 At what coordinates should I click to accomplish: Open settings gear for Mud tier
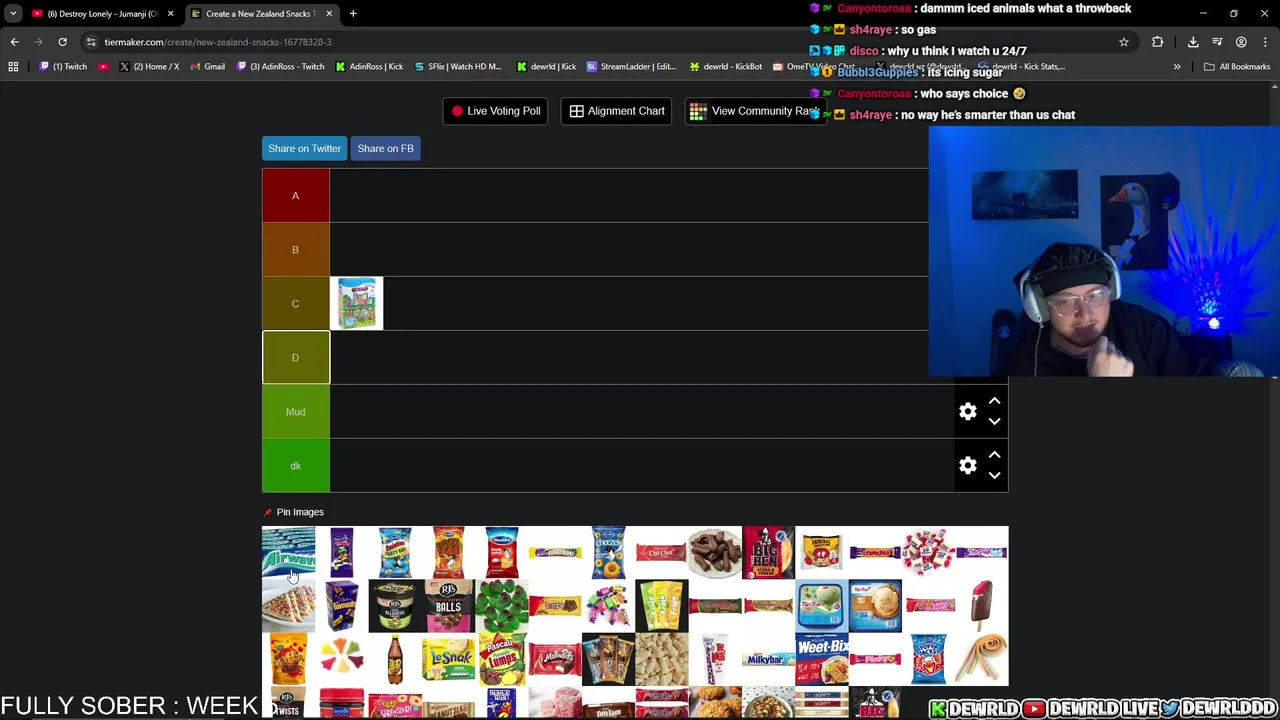click(967, 411)
